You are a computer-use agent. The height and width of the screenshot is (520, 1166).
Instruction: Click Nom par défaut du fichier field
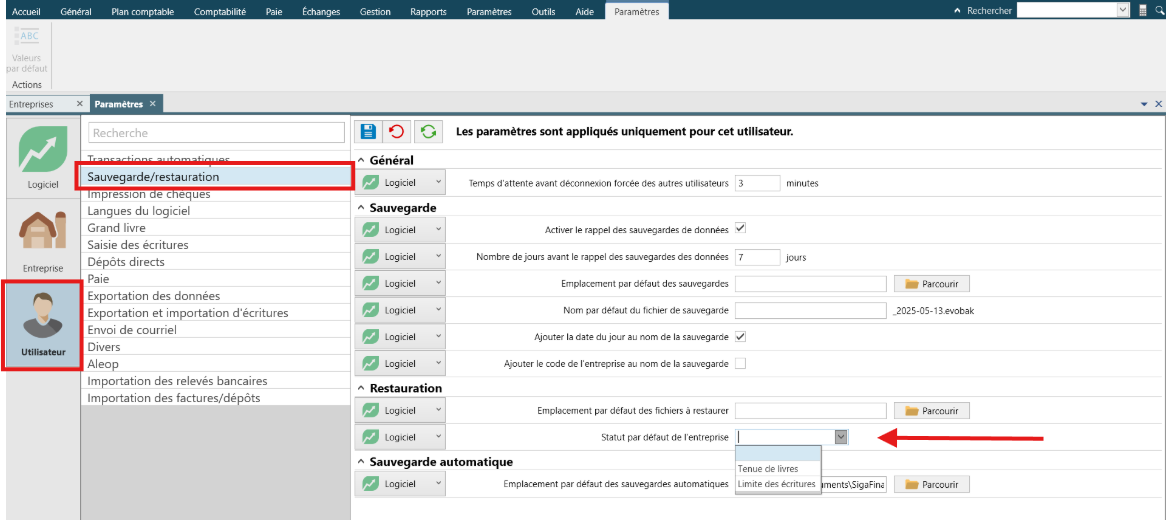pyautogui.click(x=811, y=311)
